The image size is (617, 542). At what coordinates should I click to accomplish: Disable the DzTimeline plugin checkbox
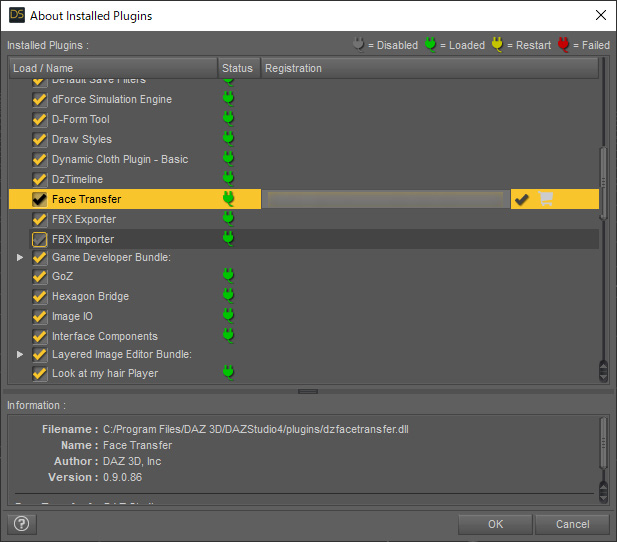[40, 179]
